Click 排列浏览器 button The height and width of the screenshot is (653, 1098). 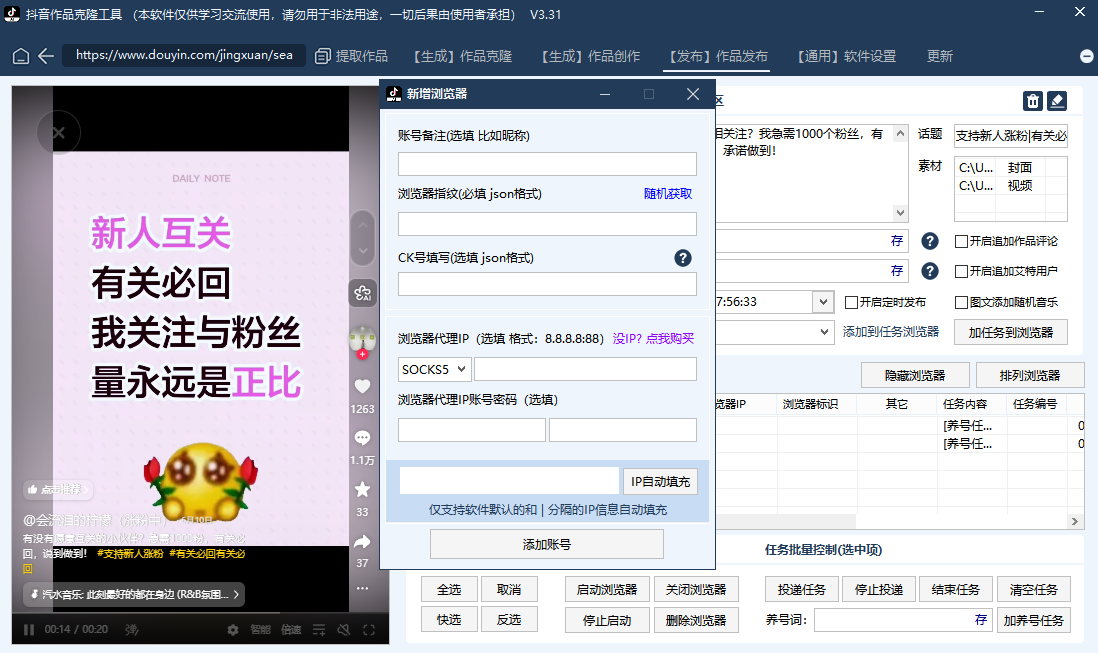coord(1030,376)
